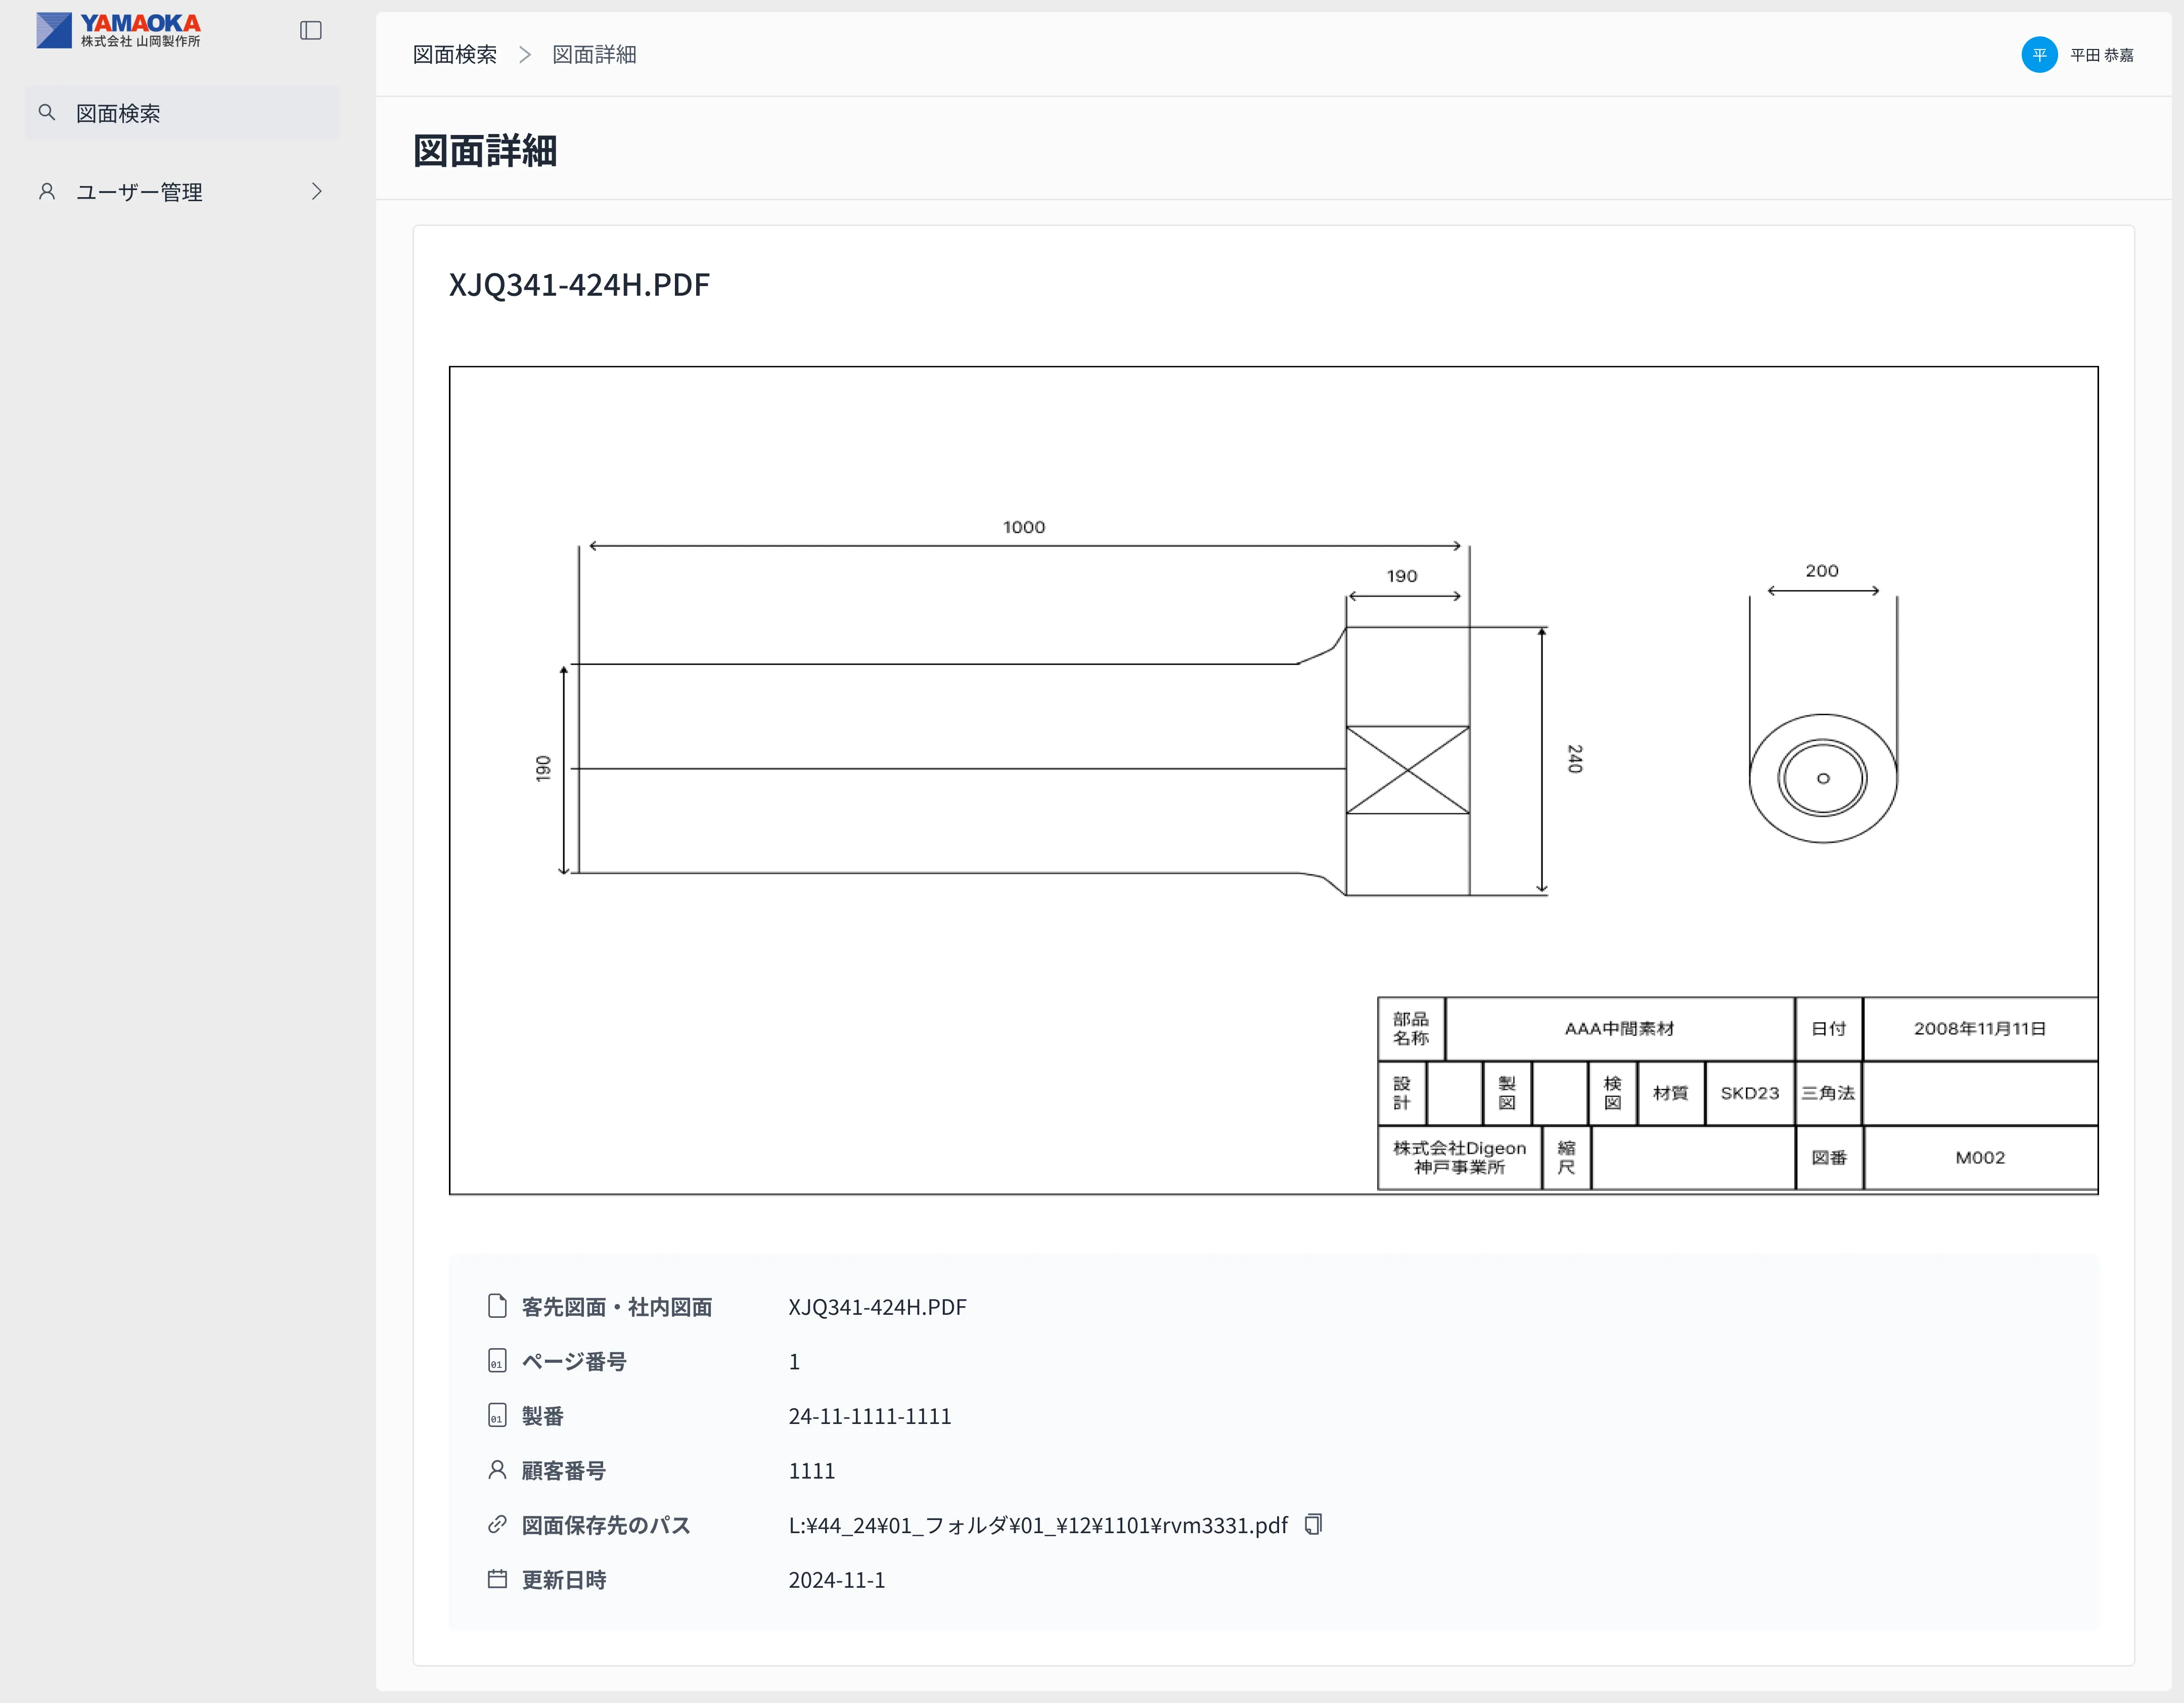Toggle the sidebar collapse icon
The width and height of the screenshot is (2184, 1703).
tap(311, 31)
